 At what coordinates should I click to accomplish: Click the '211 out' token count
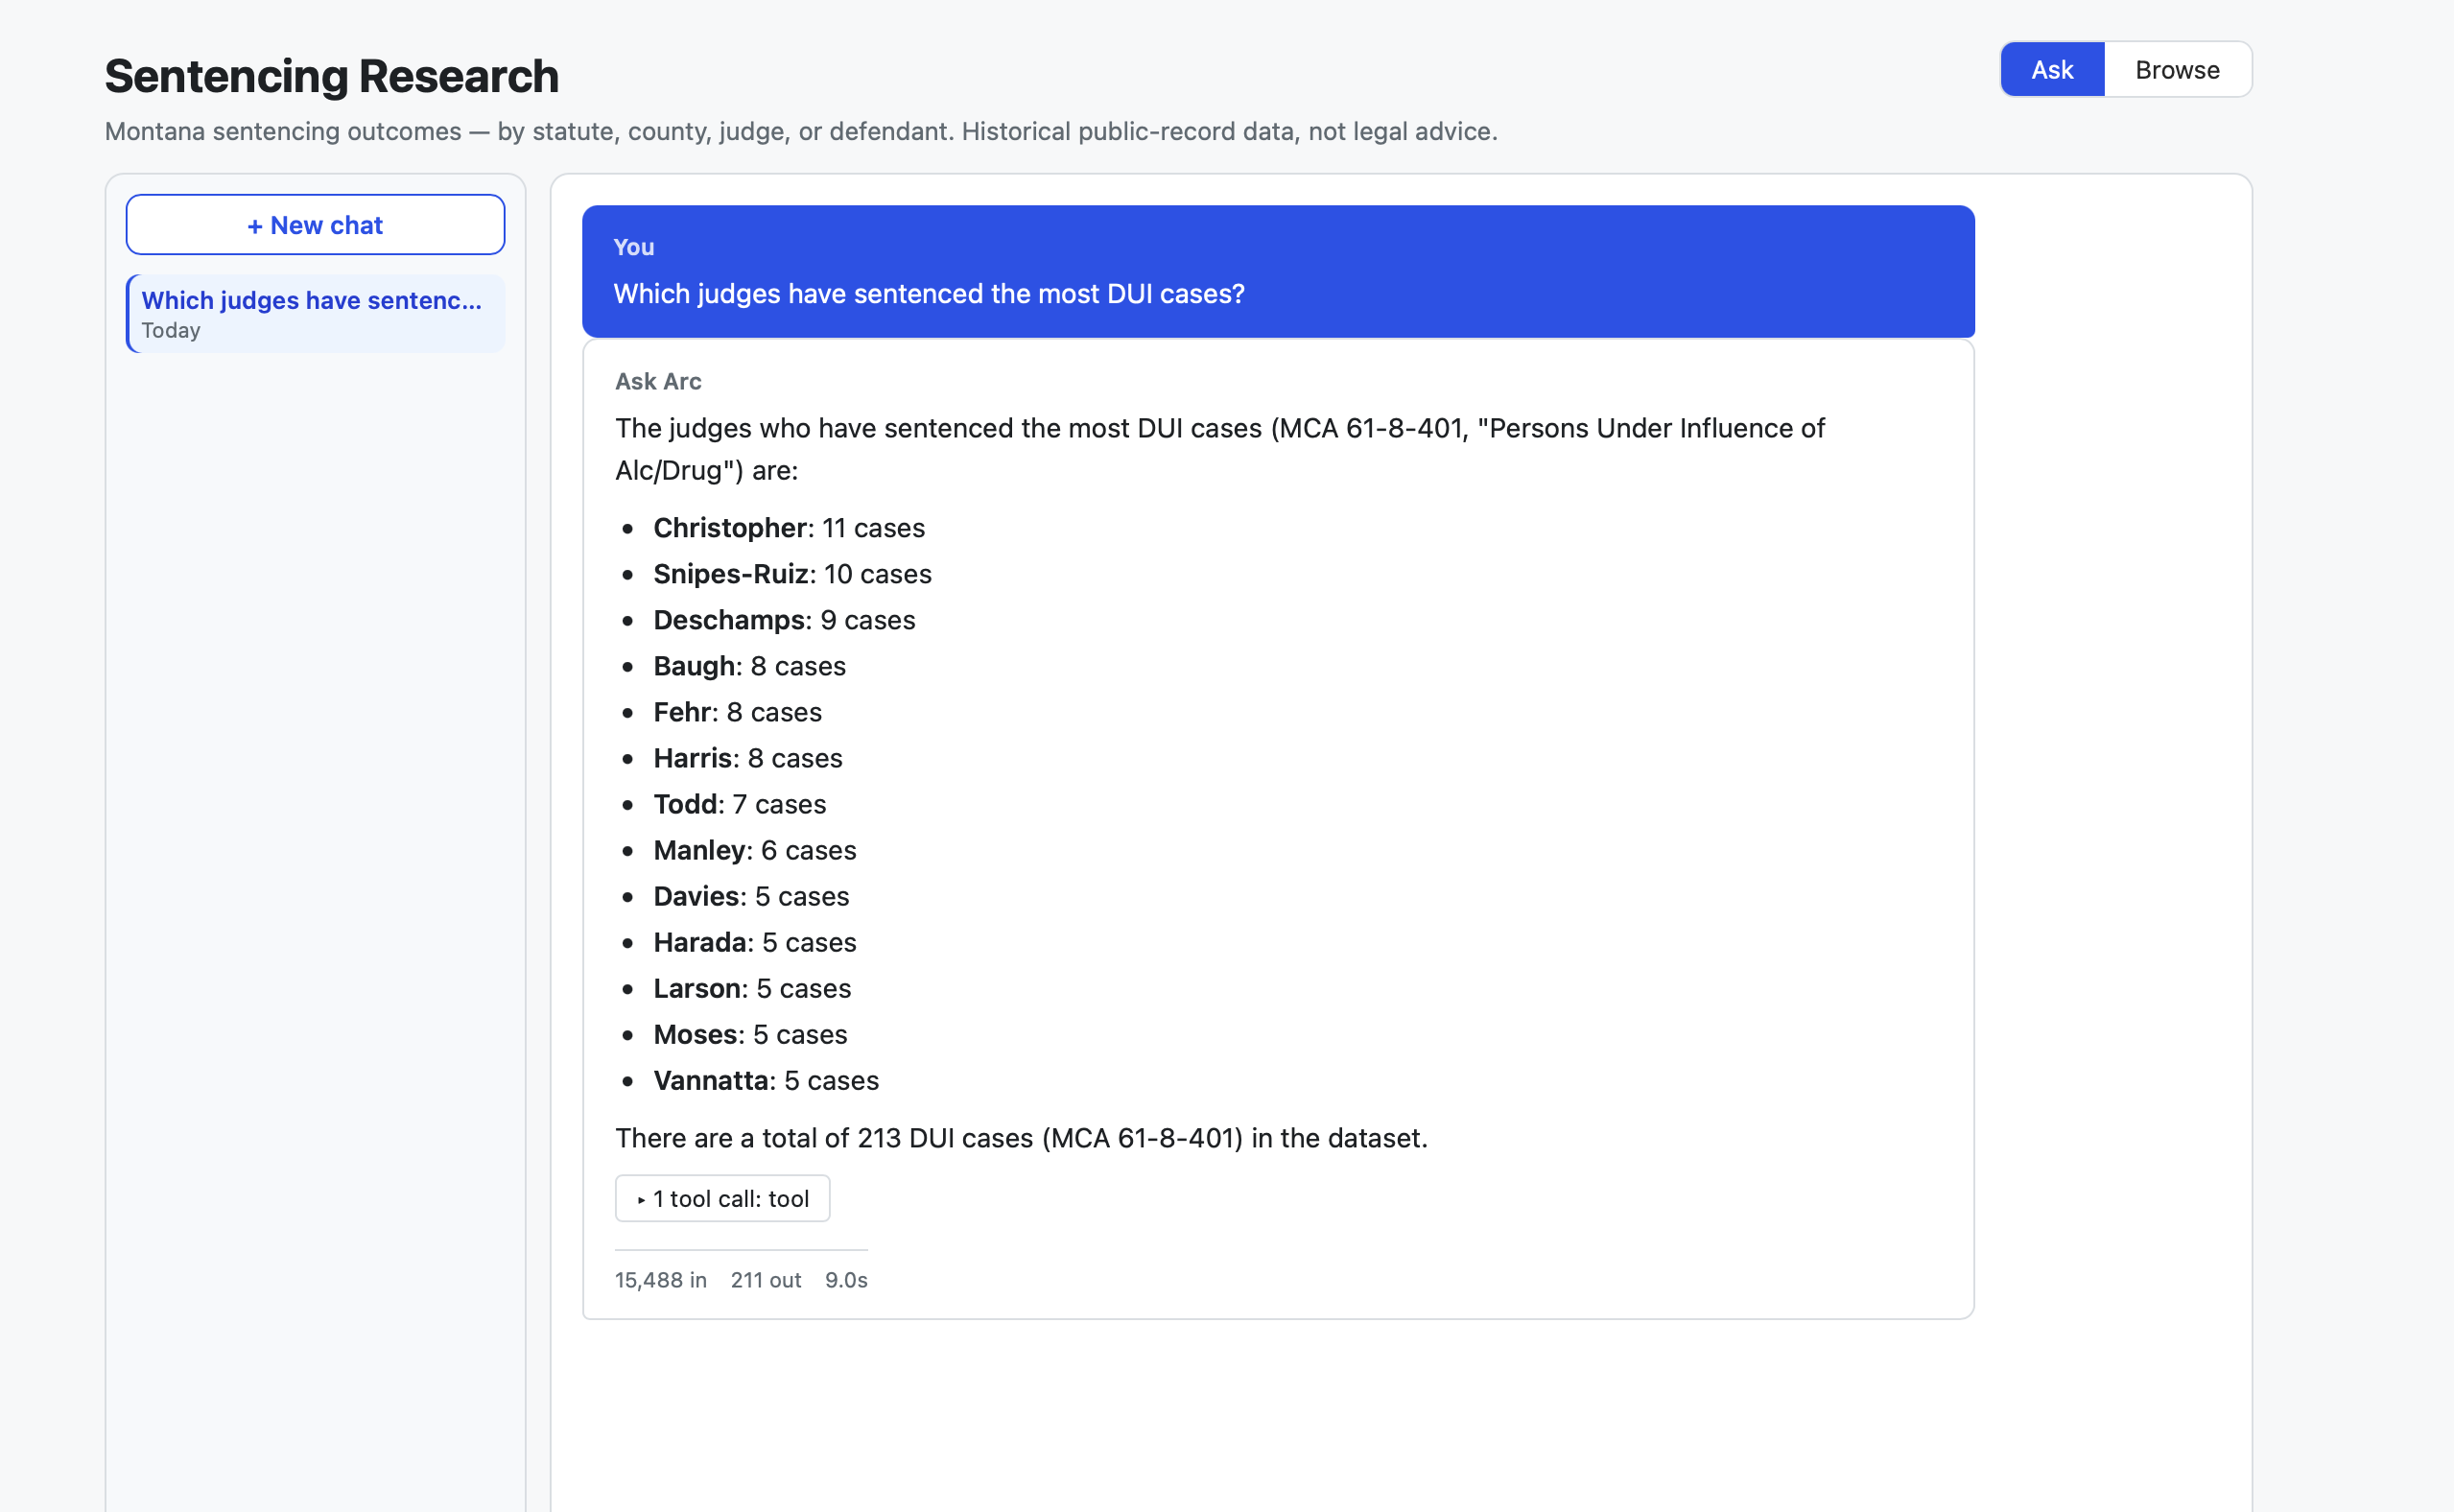pos(766,1280)
